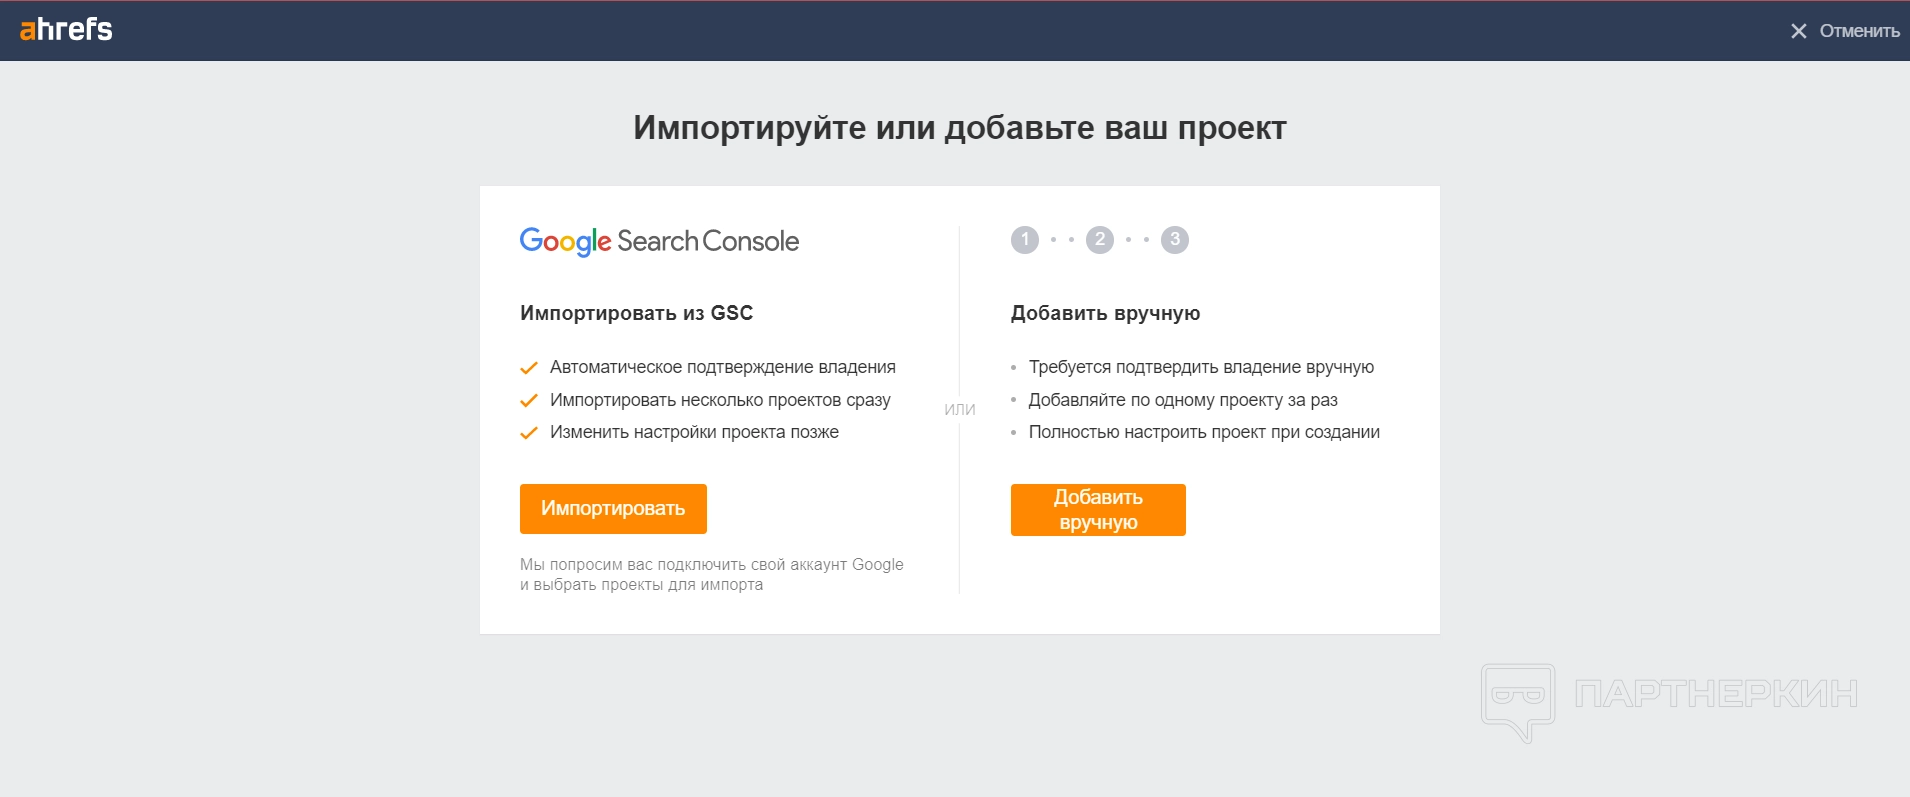Screen dimensions: 1910x797
Task: Click the Отменить link in the header
Action: 1859,31
